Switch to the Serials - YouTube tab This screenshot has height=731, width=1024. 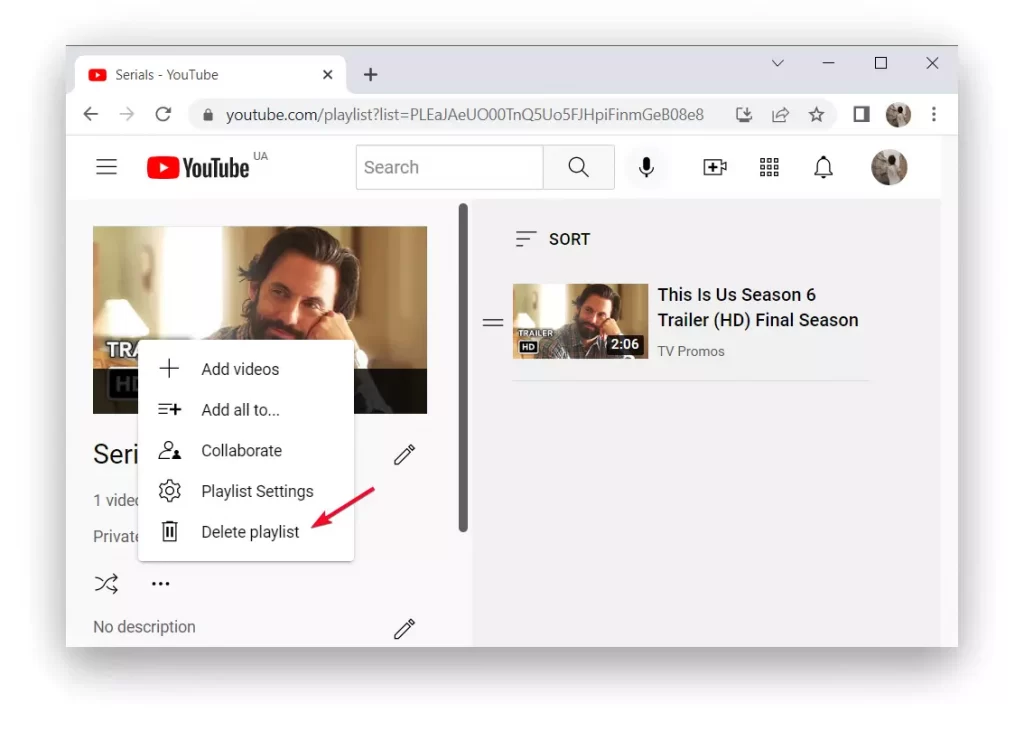(210, 74)
